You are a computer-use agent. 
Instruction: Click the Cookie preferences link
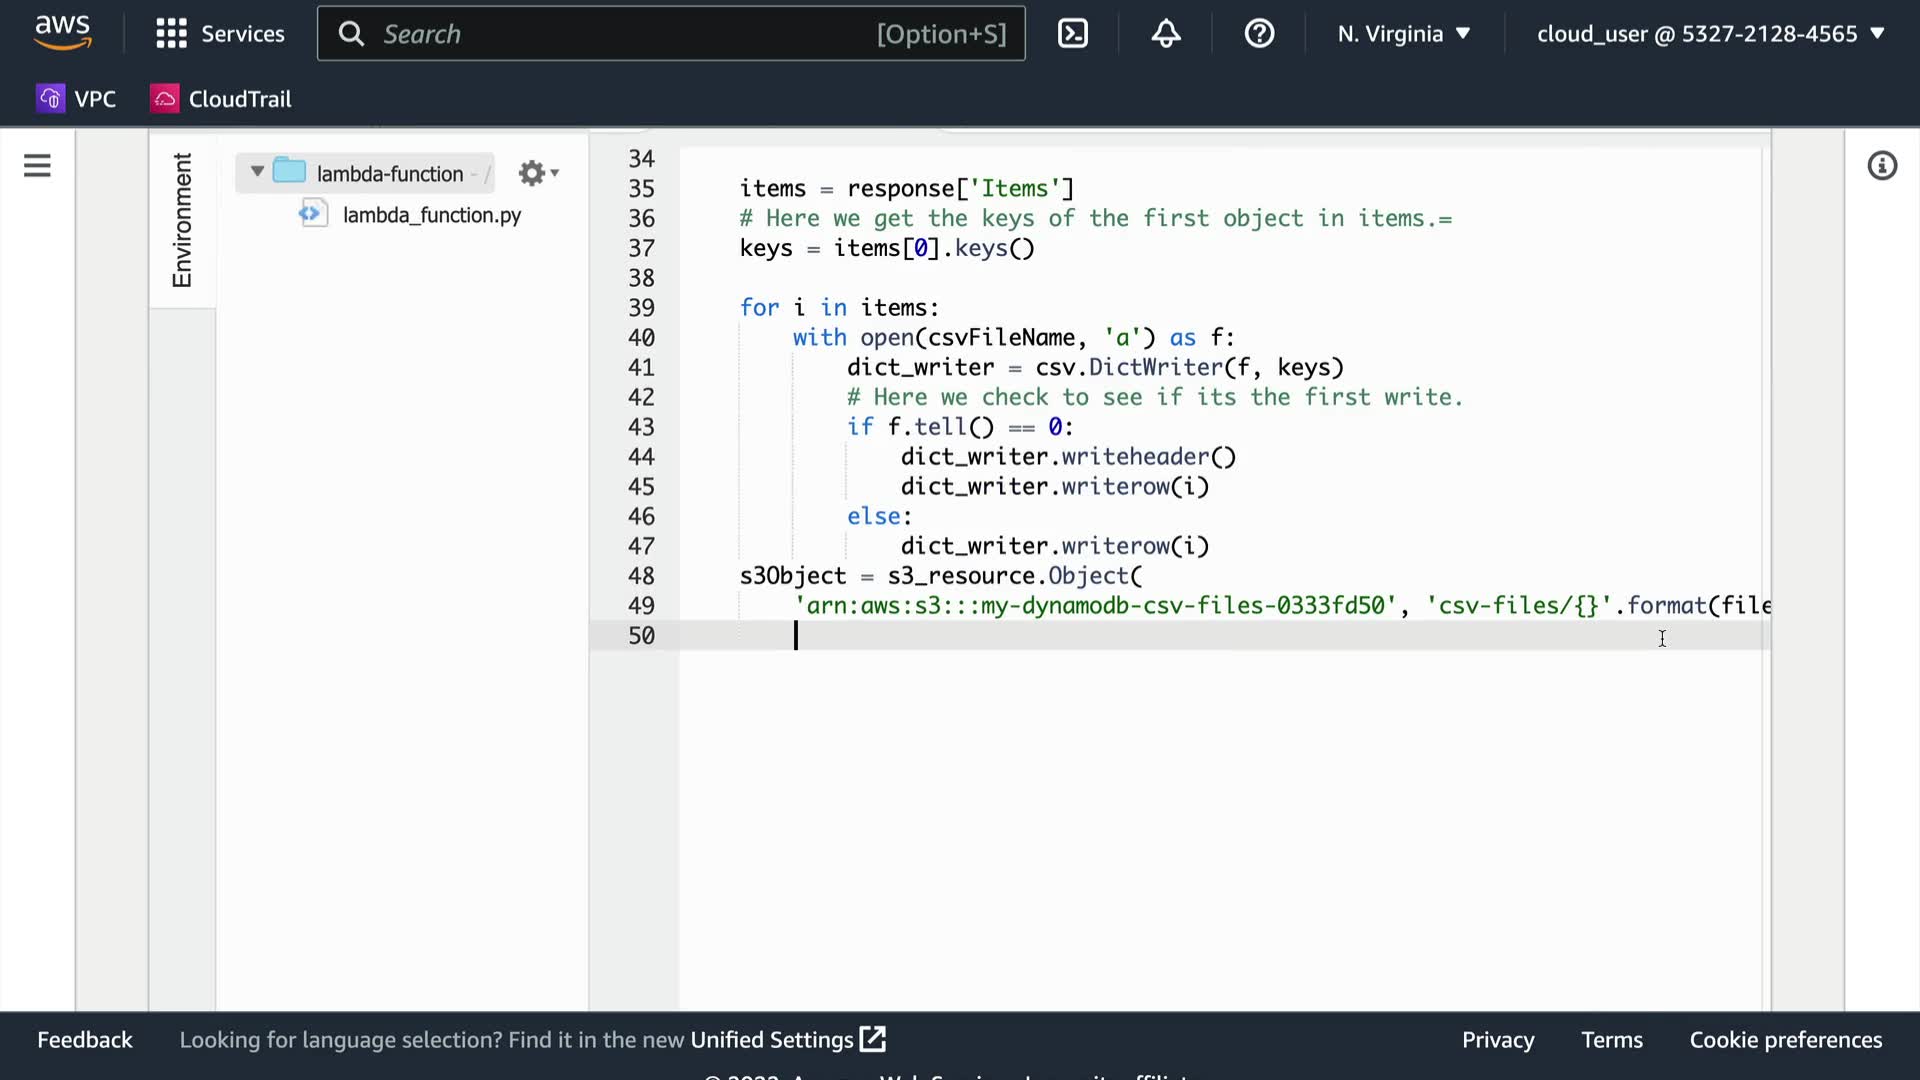(1785, 1040)
